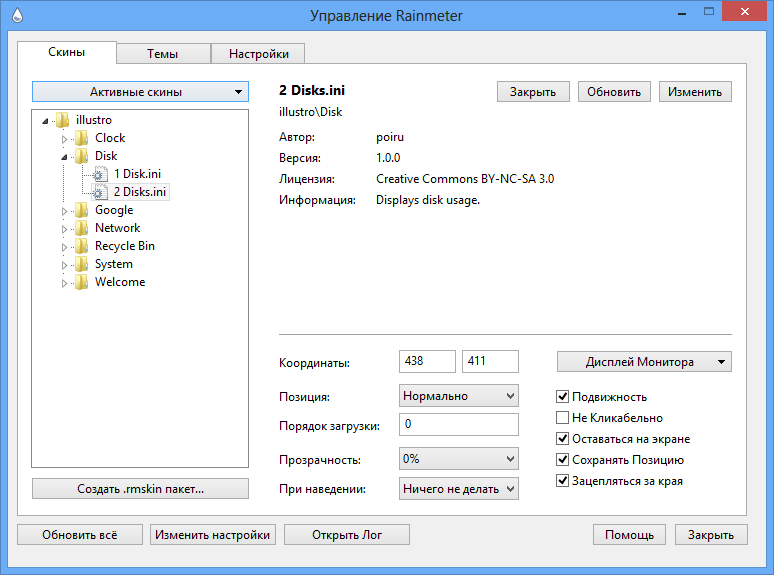This screenshot has width=774, height=575.
Task: Click the Recycle Bin folder icon
Action: (82, 246)
